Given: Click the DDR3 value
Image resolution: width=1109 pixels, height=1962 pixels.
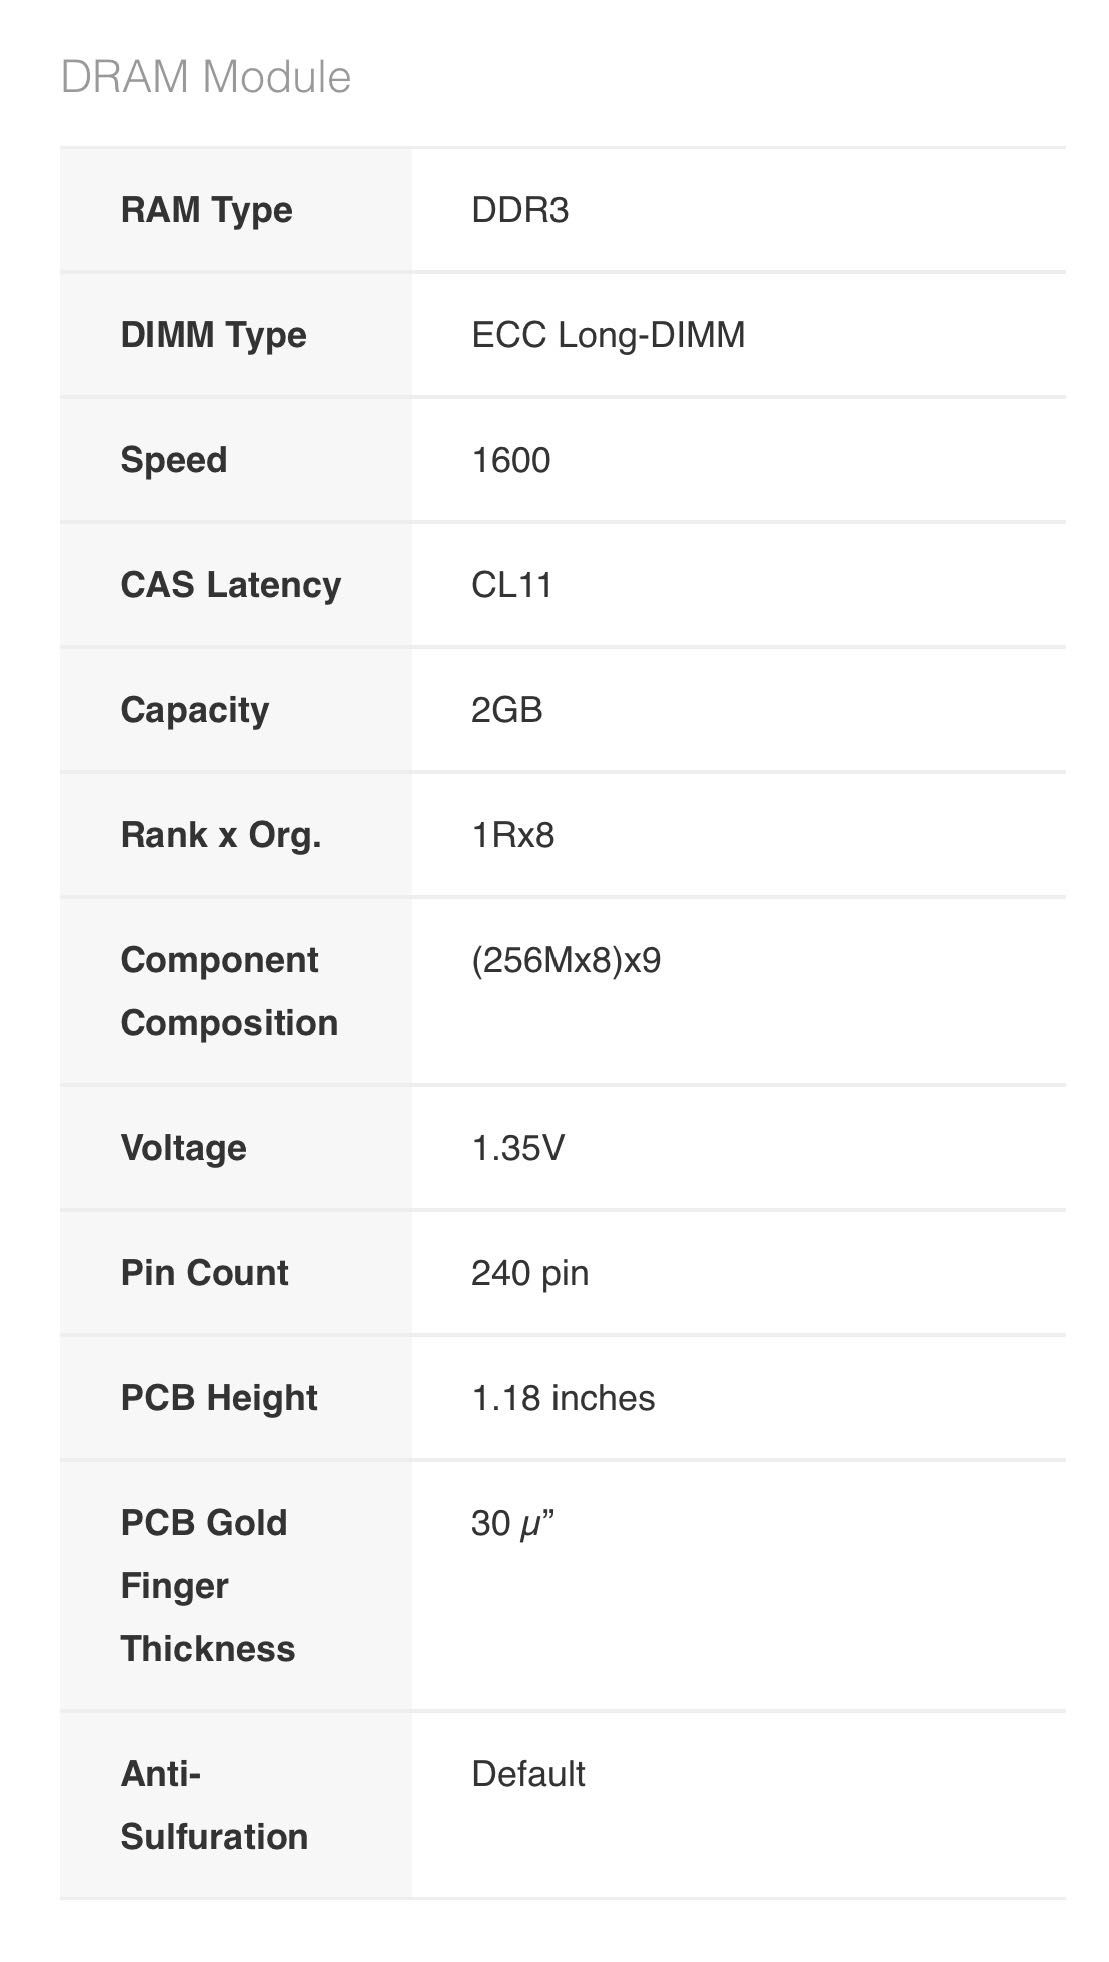Looking at the screenshot, I should click(520, 210).
